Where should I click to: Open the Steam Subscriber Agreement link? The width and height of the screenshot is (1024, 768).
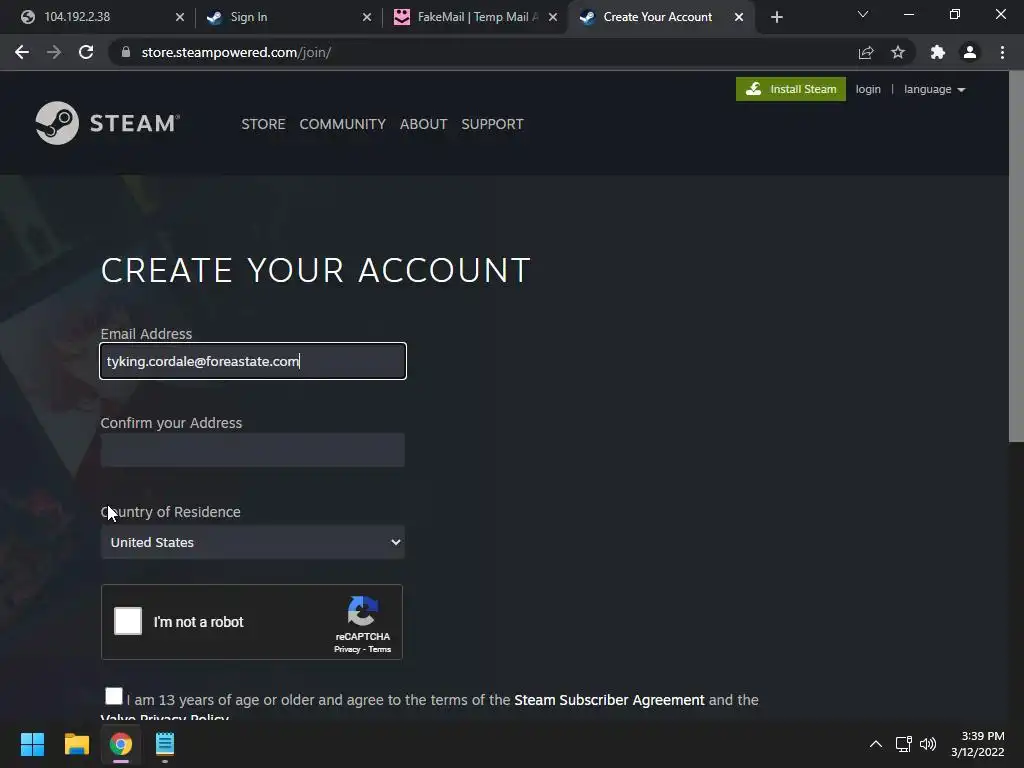(x=609, y=700)
